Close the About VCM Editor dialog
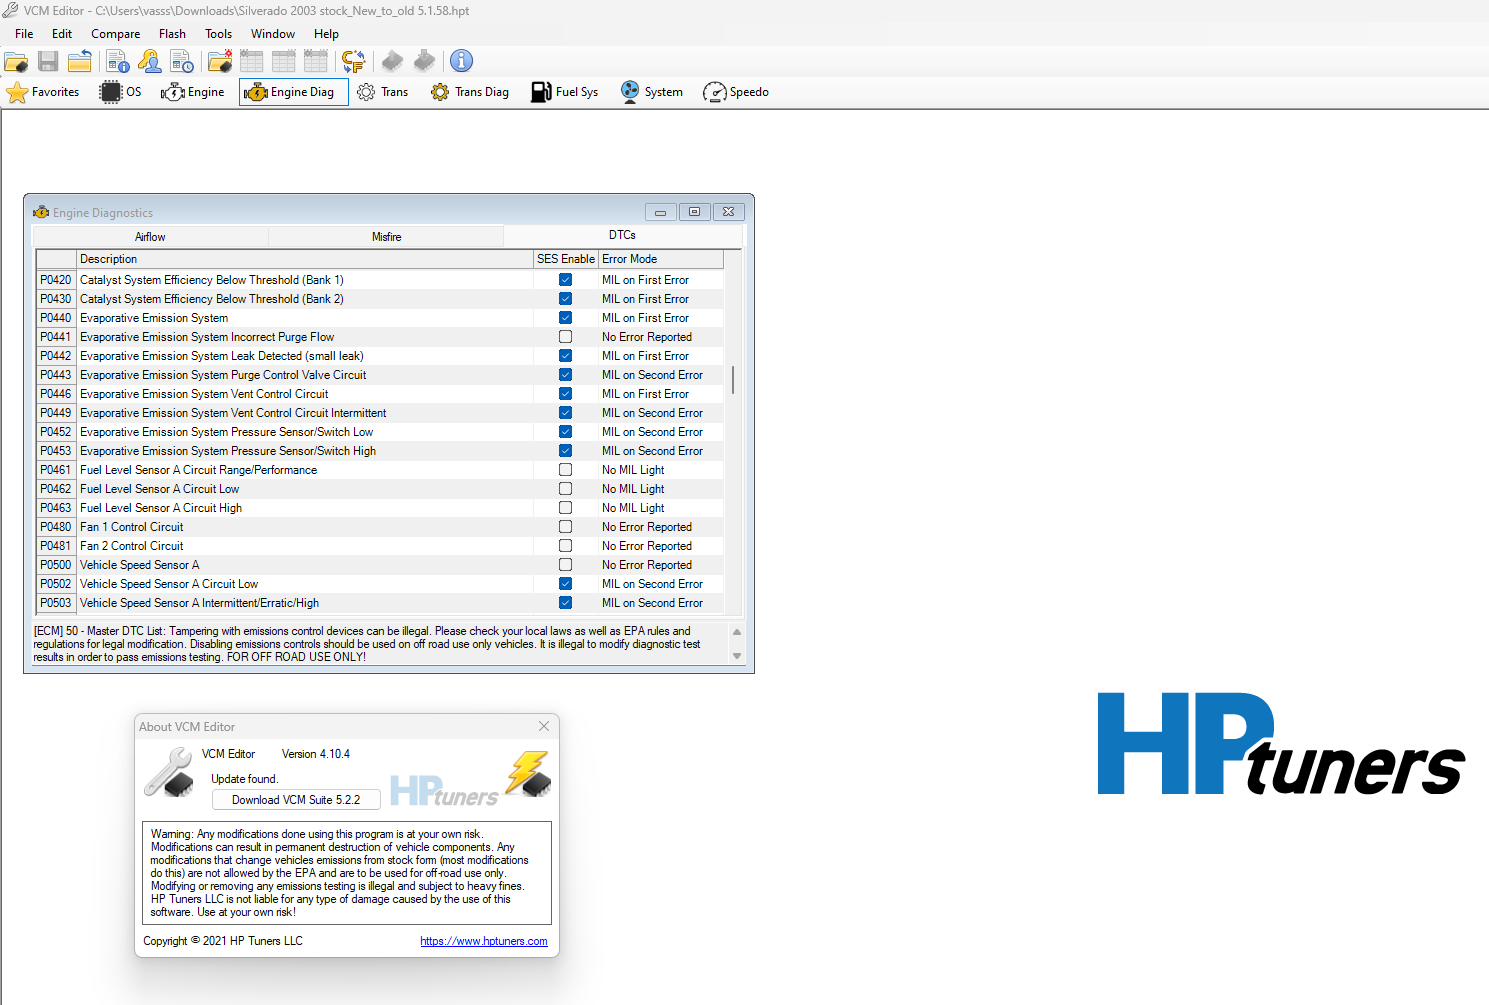 click(544, 726)
